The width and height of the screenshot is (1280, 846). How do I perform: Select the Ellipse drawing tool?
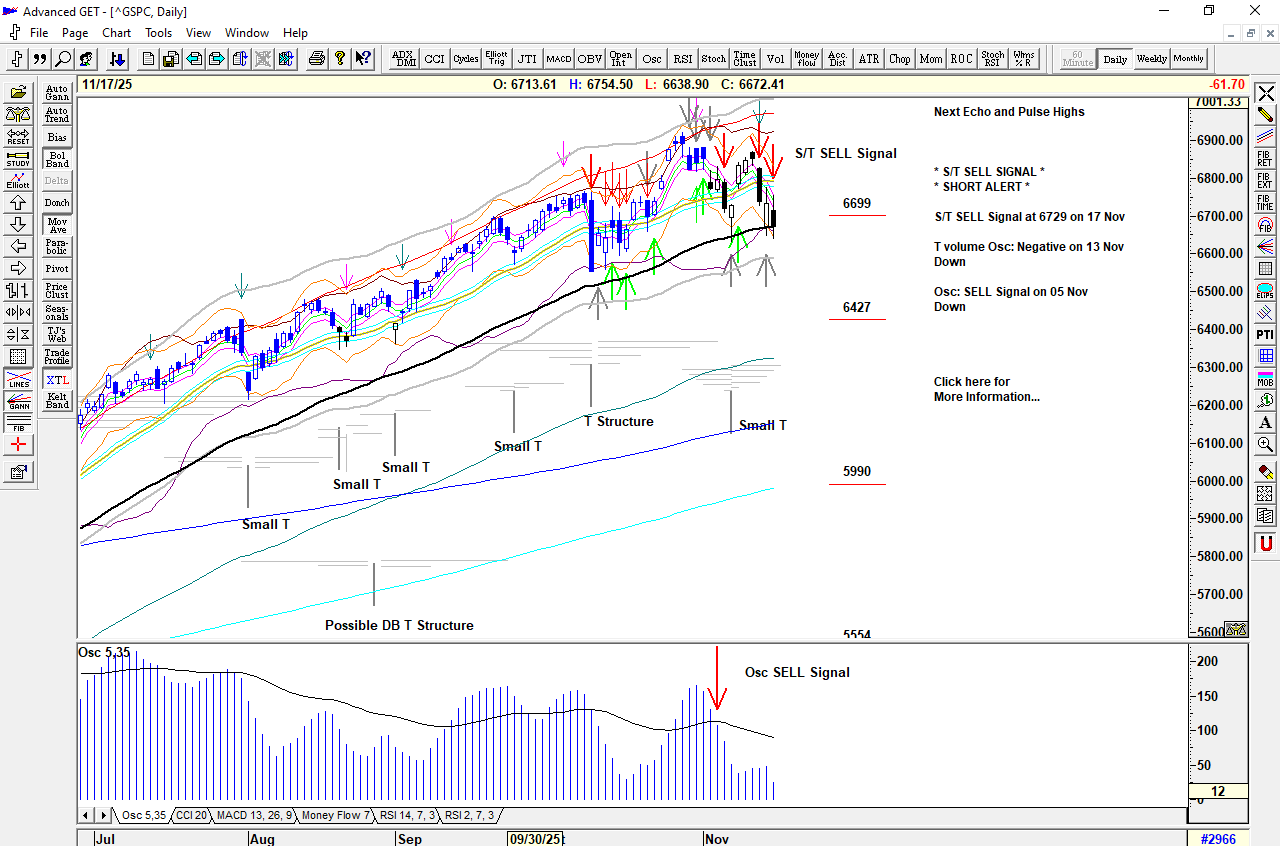(1265, 291)
